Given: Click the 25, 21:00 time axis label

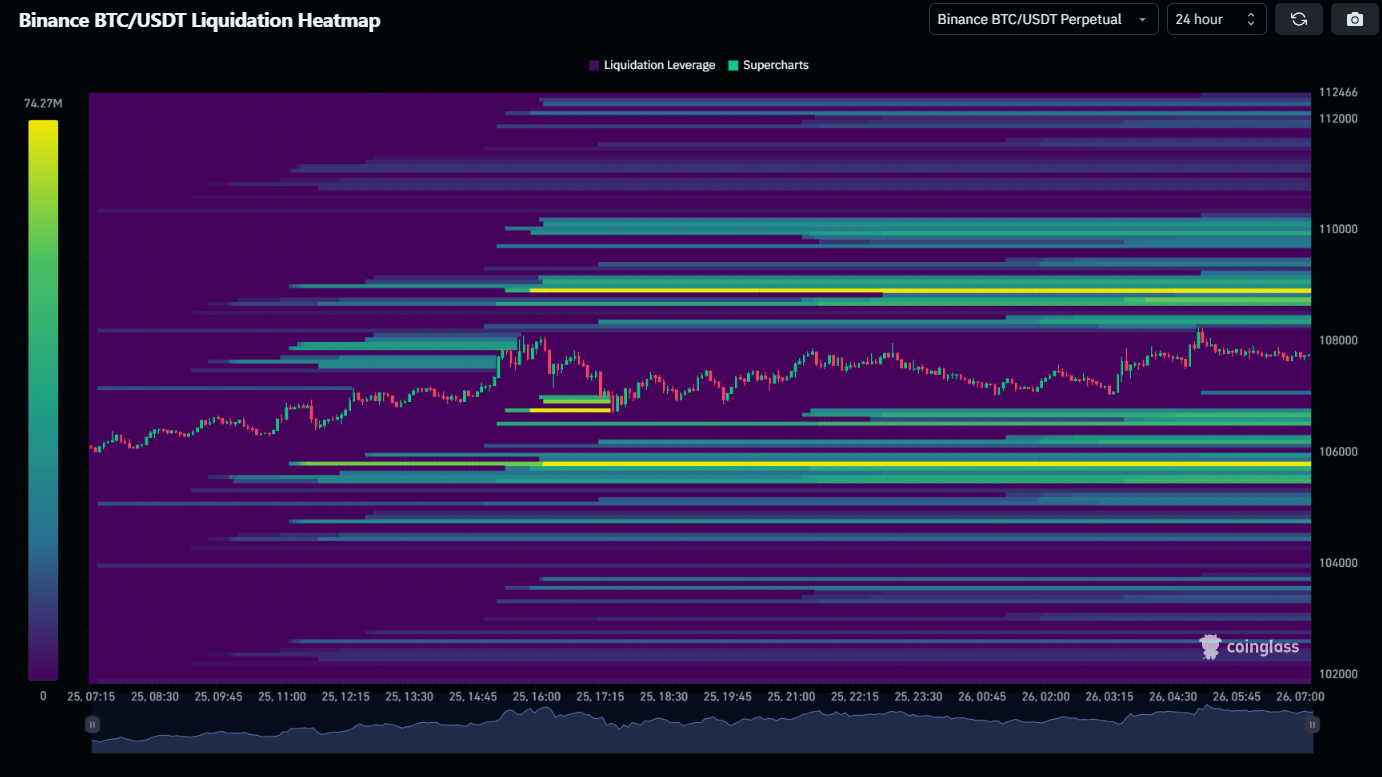Looking at the screenshot, I should [792, 696].
